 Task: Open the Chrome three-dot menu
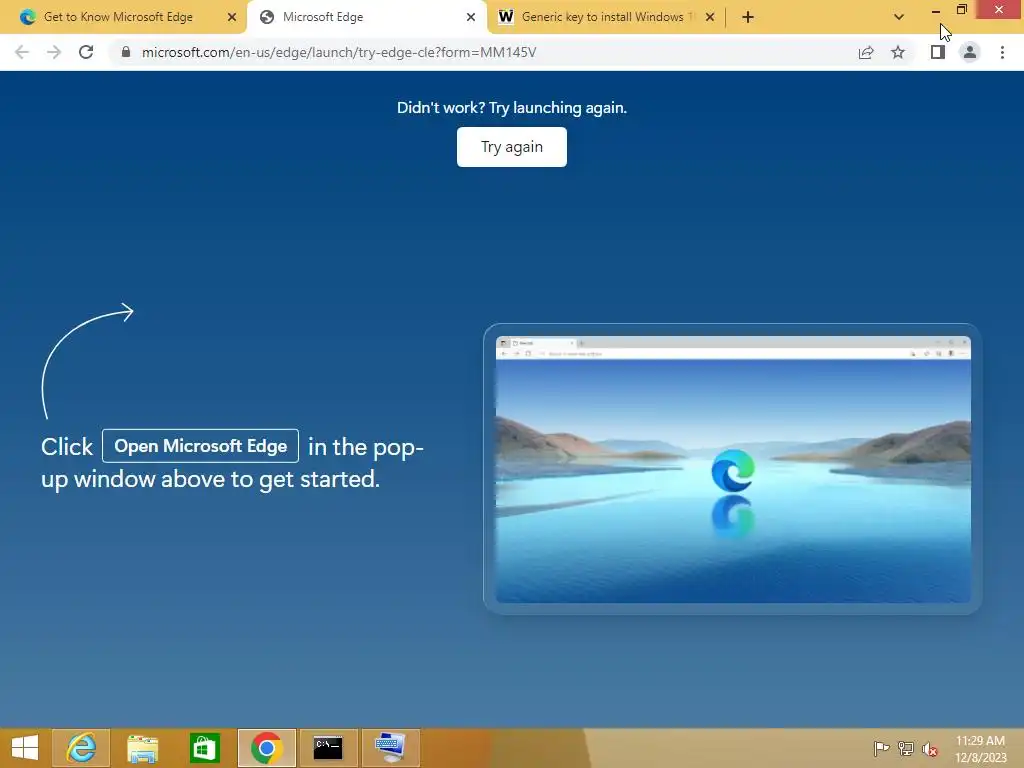1002,52
